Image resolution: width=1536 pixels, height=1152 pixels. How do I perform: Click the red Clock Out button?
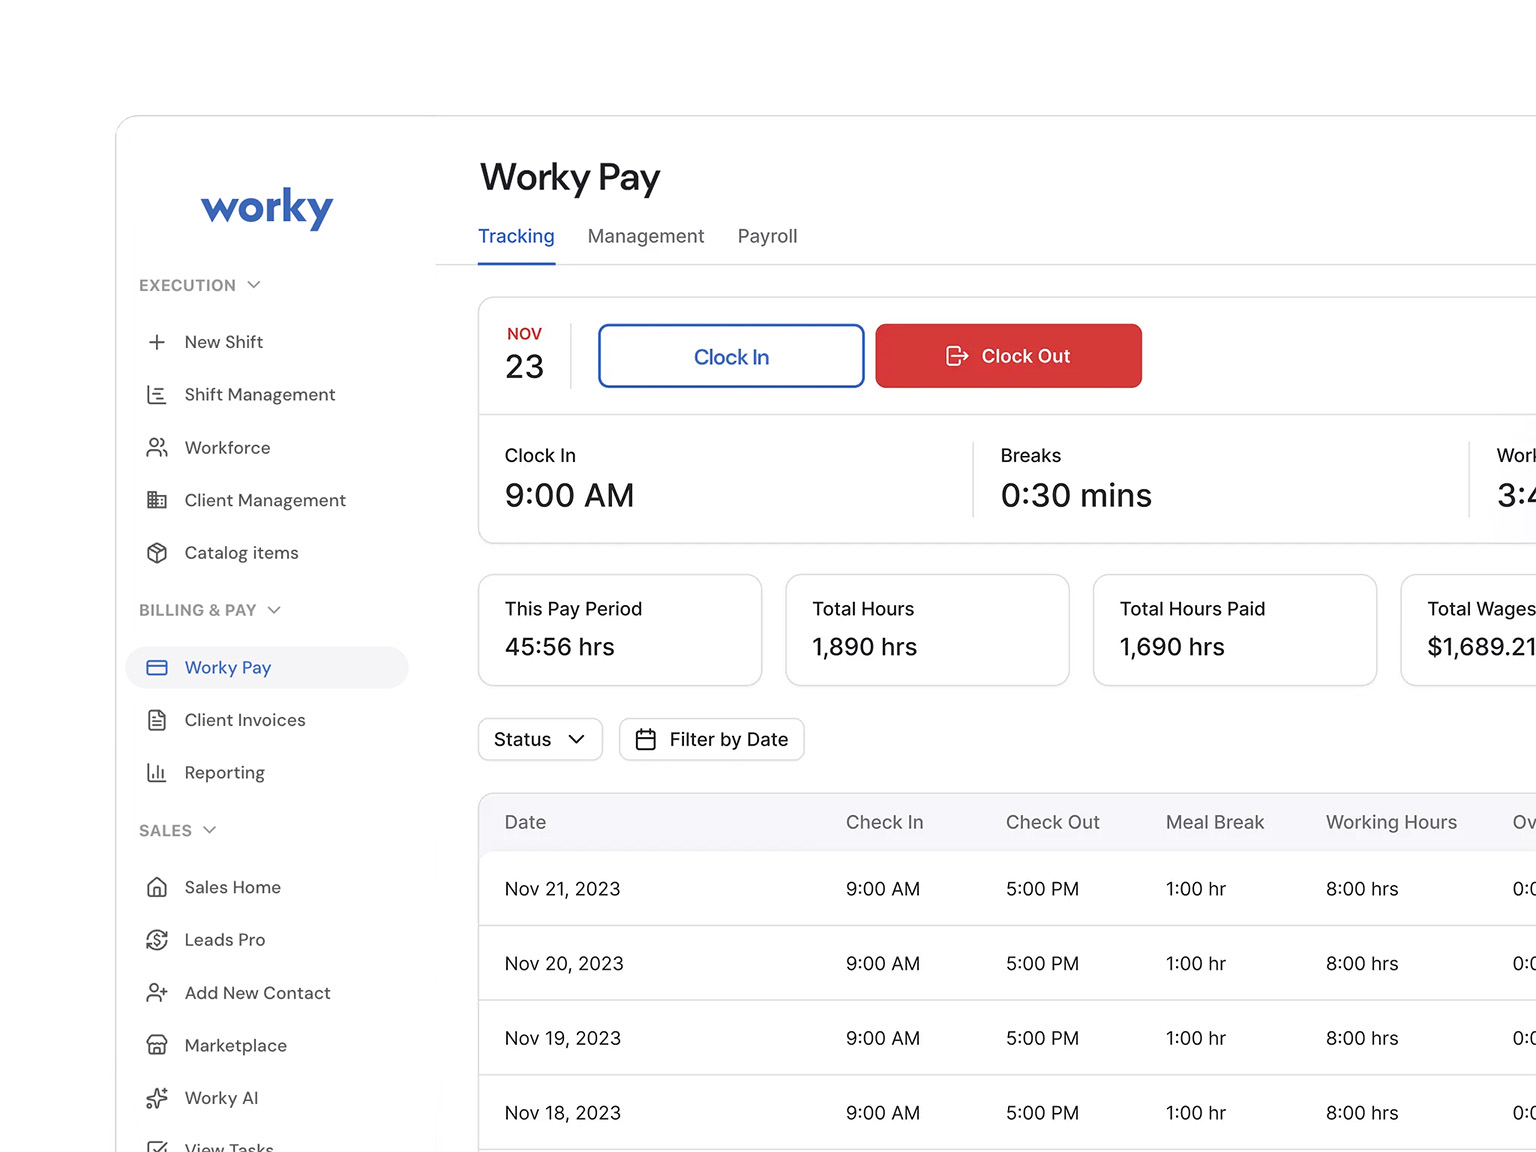point(1008,356)
